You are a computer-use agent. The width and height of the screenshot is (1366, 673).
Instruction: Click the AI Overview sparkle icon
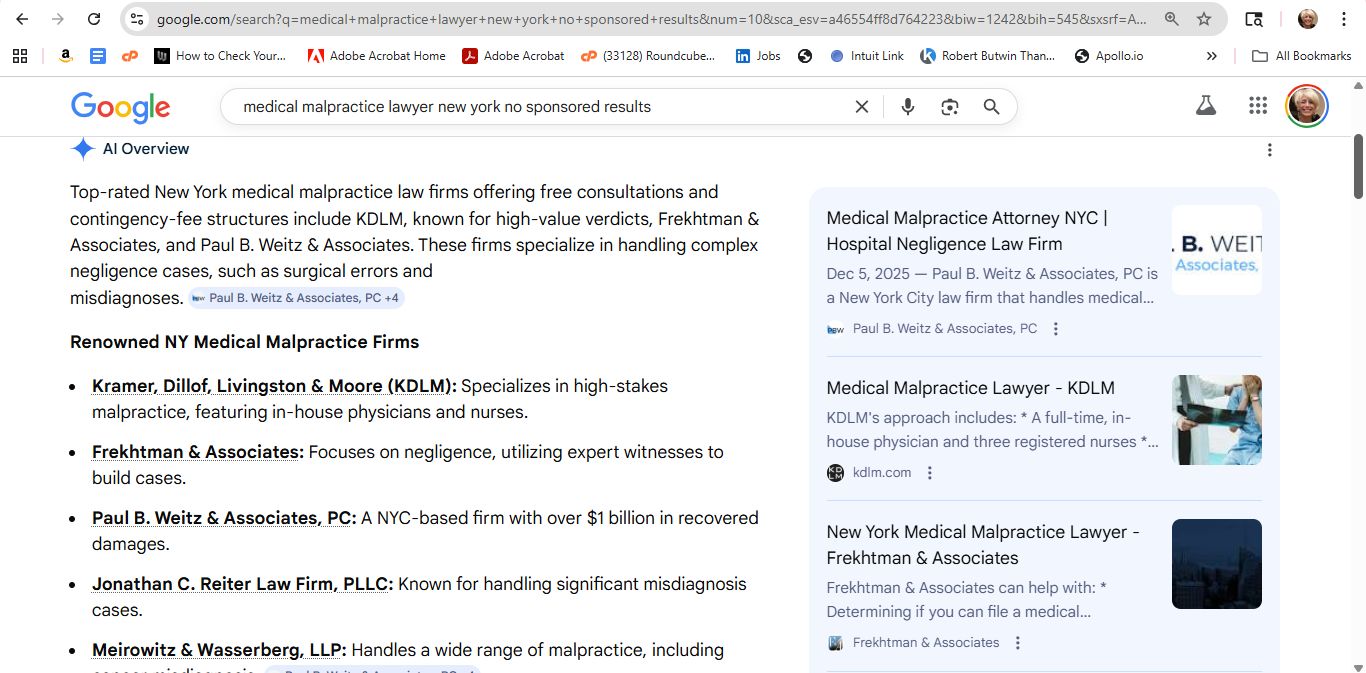(x=83, y=149)
